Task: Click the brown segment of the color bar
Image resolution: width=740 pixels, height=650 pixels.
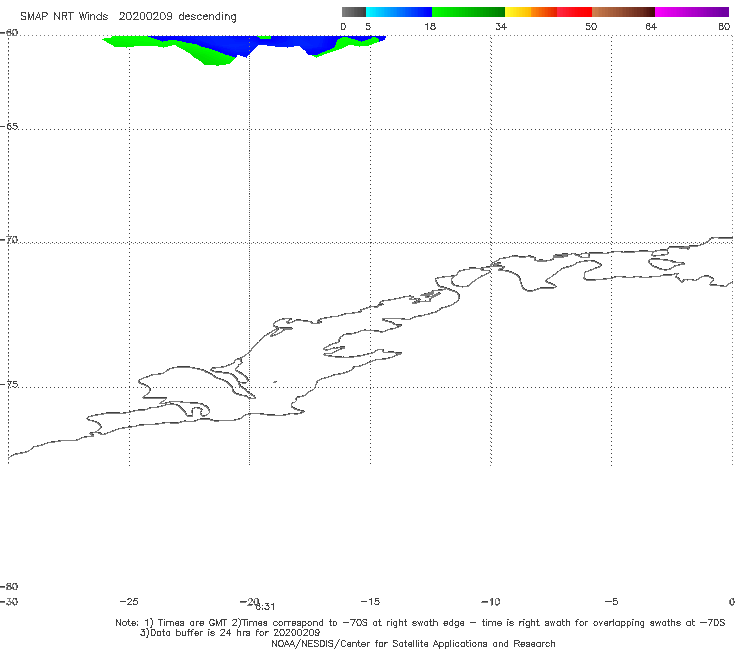Action: tap(623, 12)
